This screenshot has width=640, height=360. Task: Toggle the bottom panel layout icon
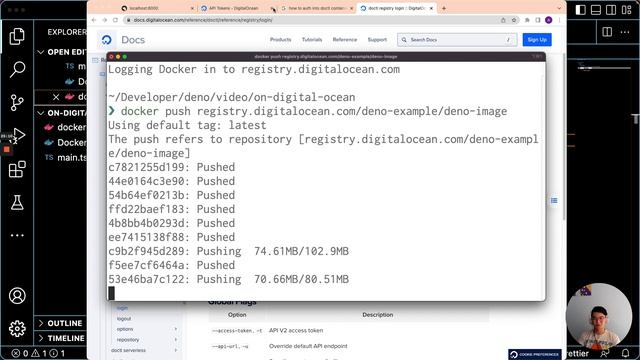pos(596,10)
